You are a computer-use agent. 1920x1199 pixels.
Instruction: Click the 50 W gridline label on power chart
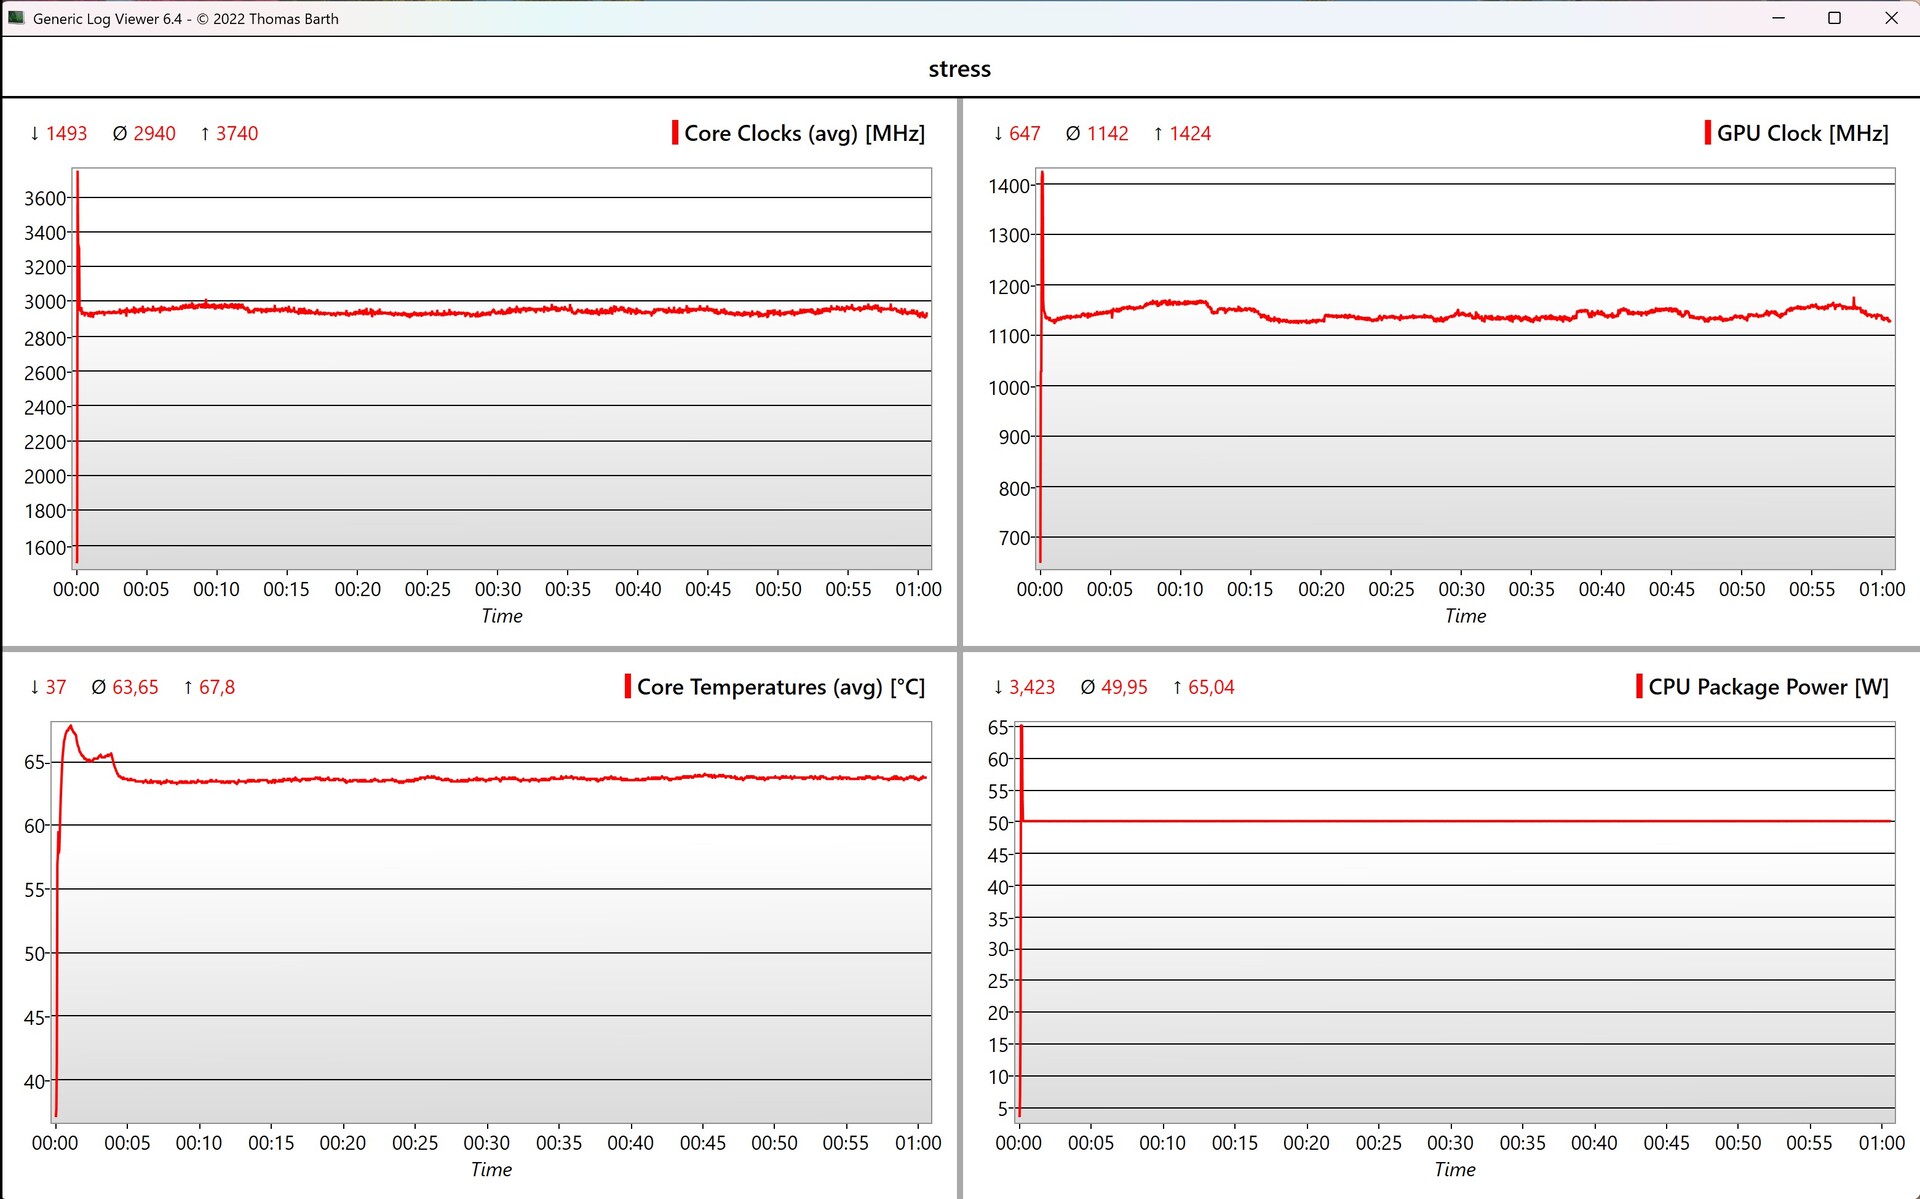click(x=998, y=823)
